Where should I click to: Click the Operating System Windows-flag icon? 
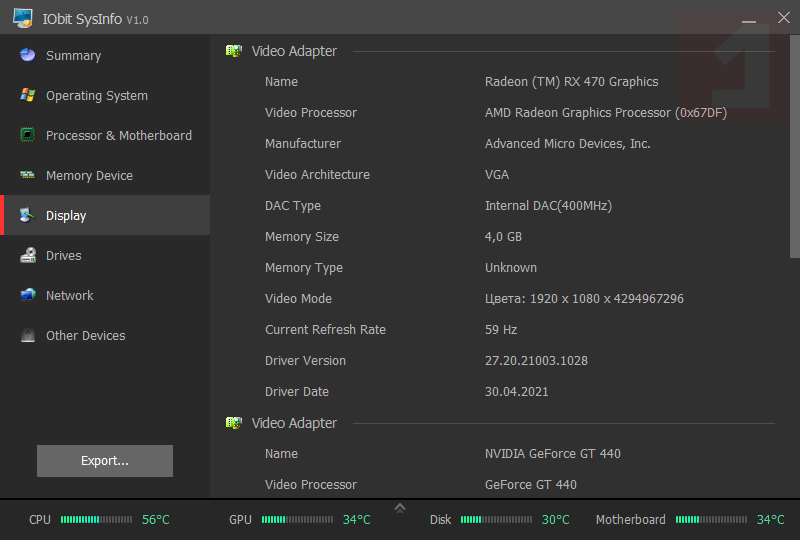point(28,95)
